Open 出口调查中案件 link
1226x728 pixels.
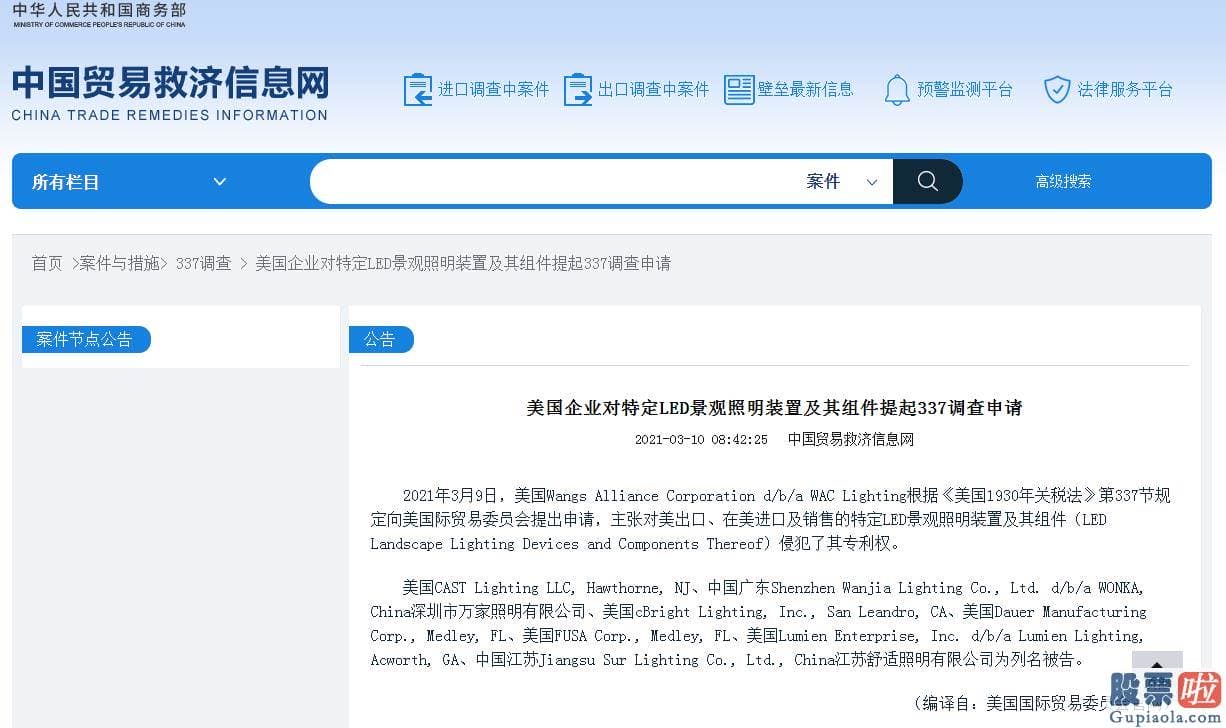click(x=654, y=89)
